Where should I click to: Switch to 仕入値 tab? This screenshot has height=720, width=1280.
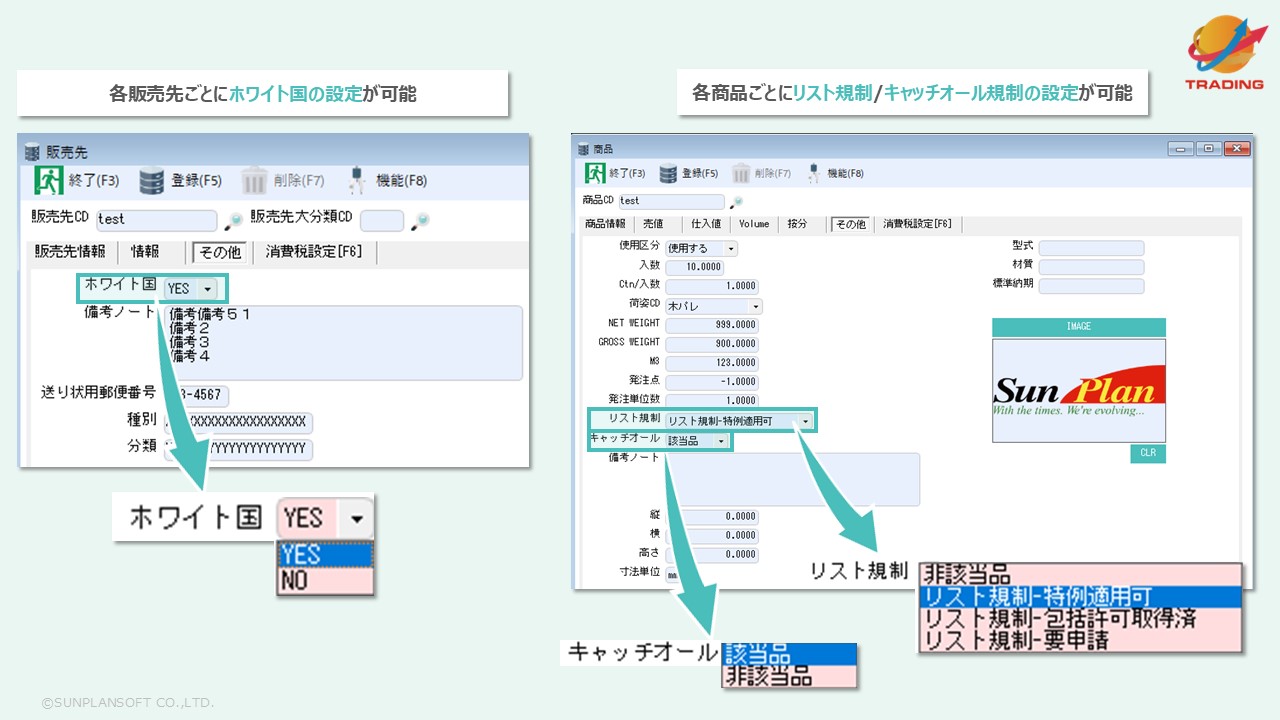(705, 224)
